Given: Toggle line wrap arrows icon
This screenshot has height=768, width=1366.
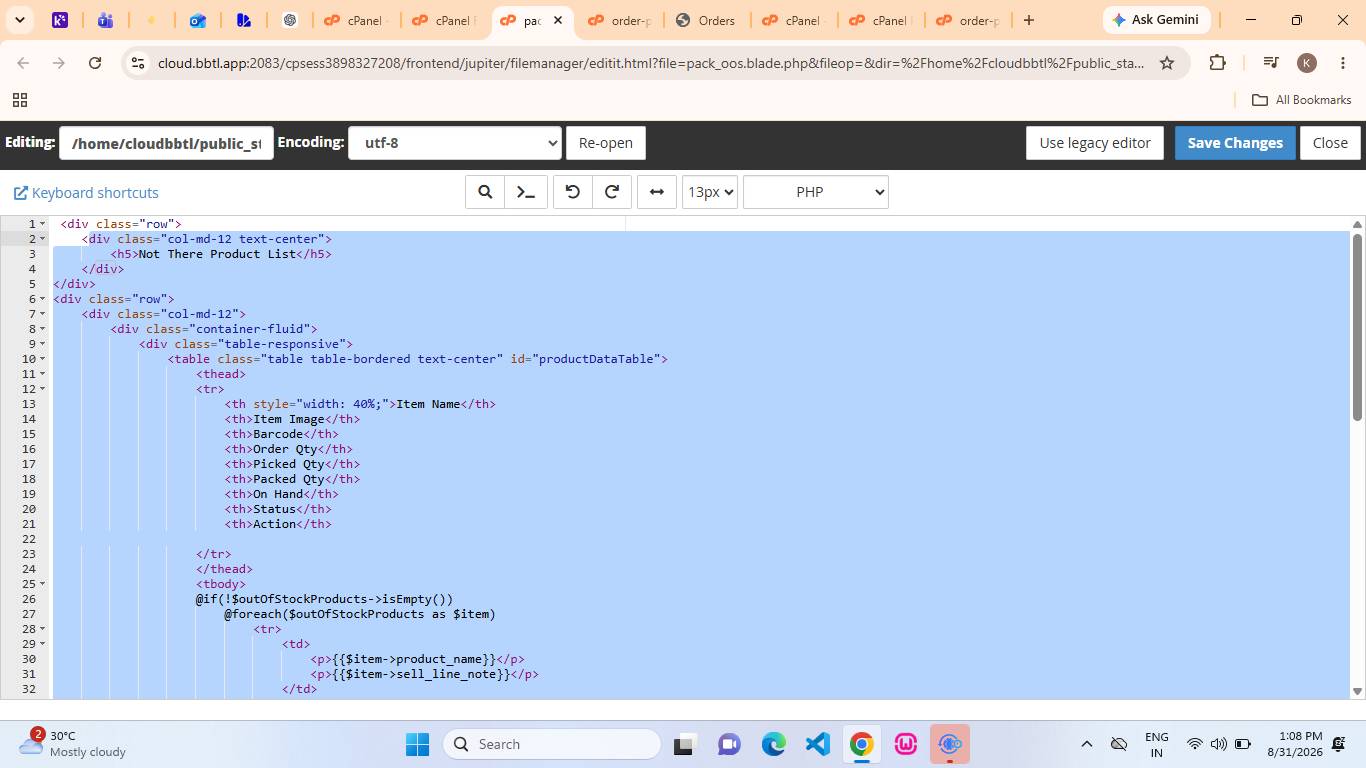Looking at the screenshot, I should point(657,192).
